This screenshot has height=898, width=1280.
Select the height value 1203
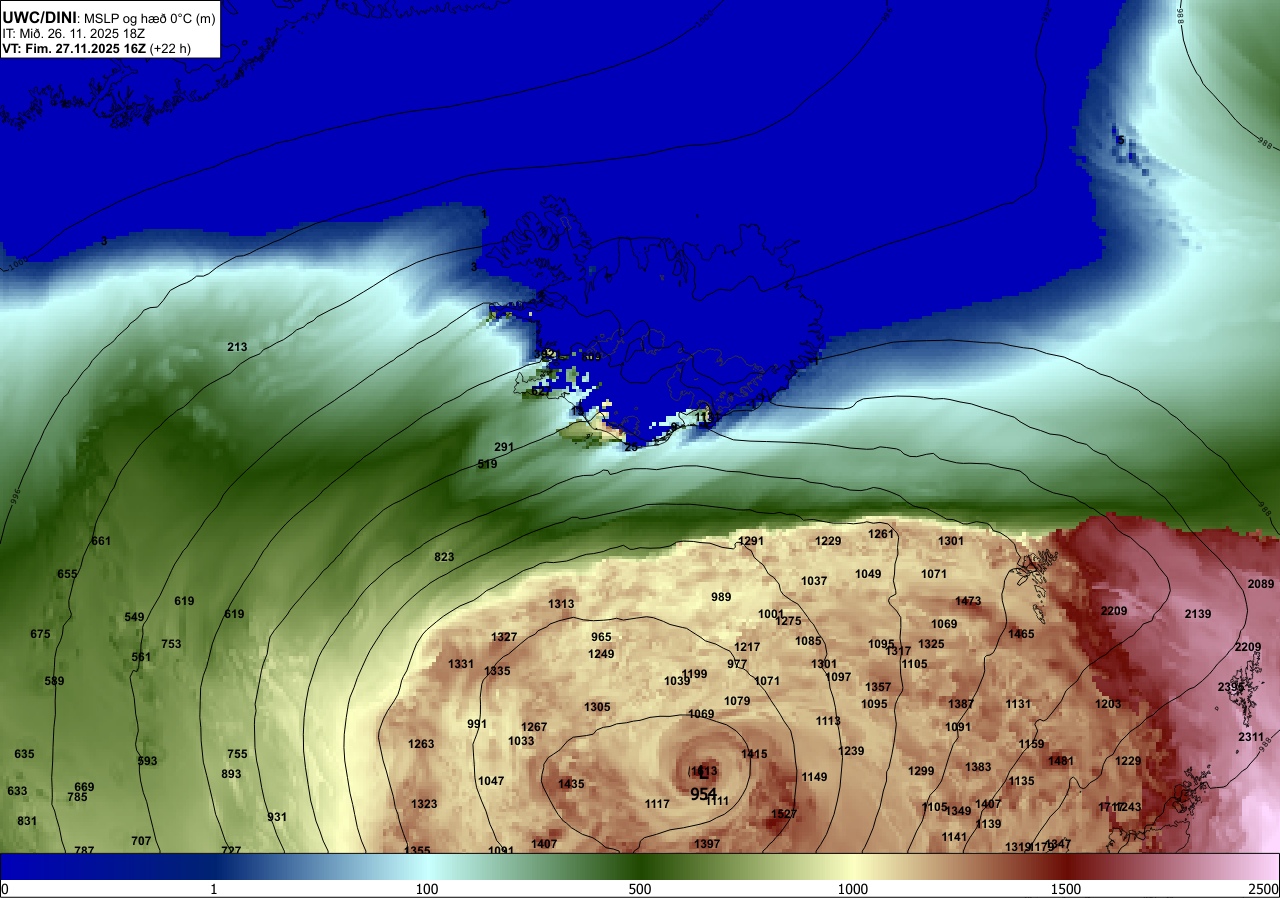click(x=1108, y=704)
